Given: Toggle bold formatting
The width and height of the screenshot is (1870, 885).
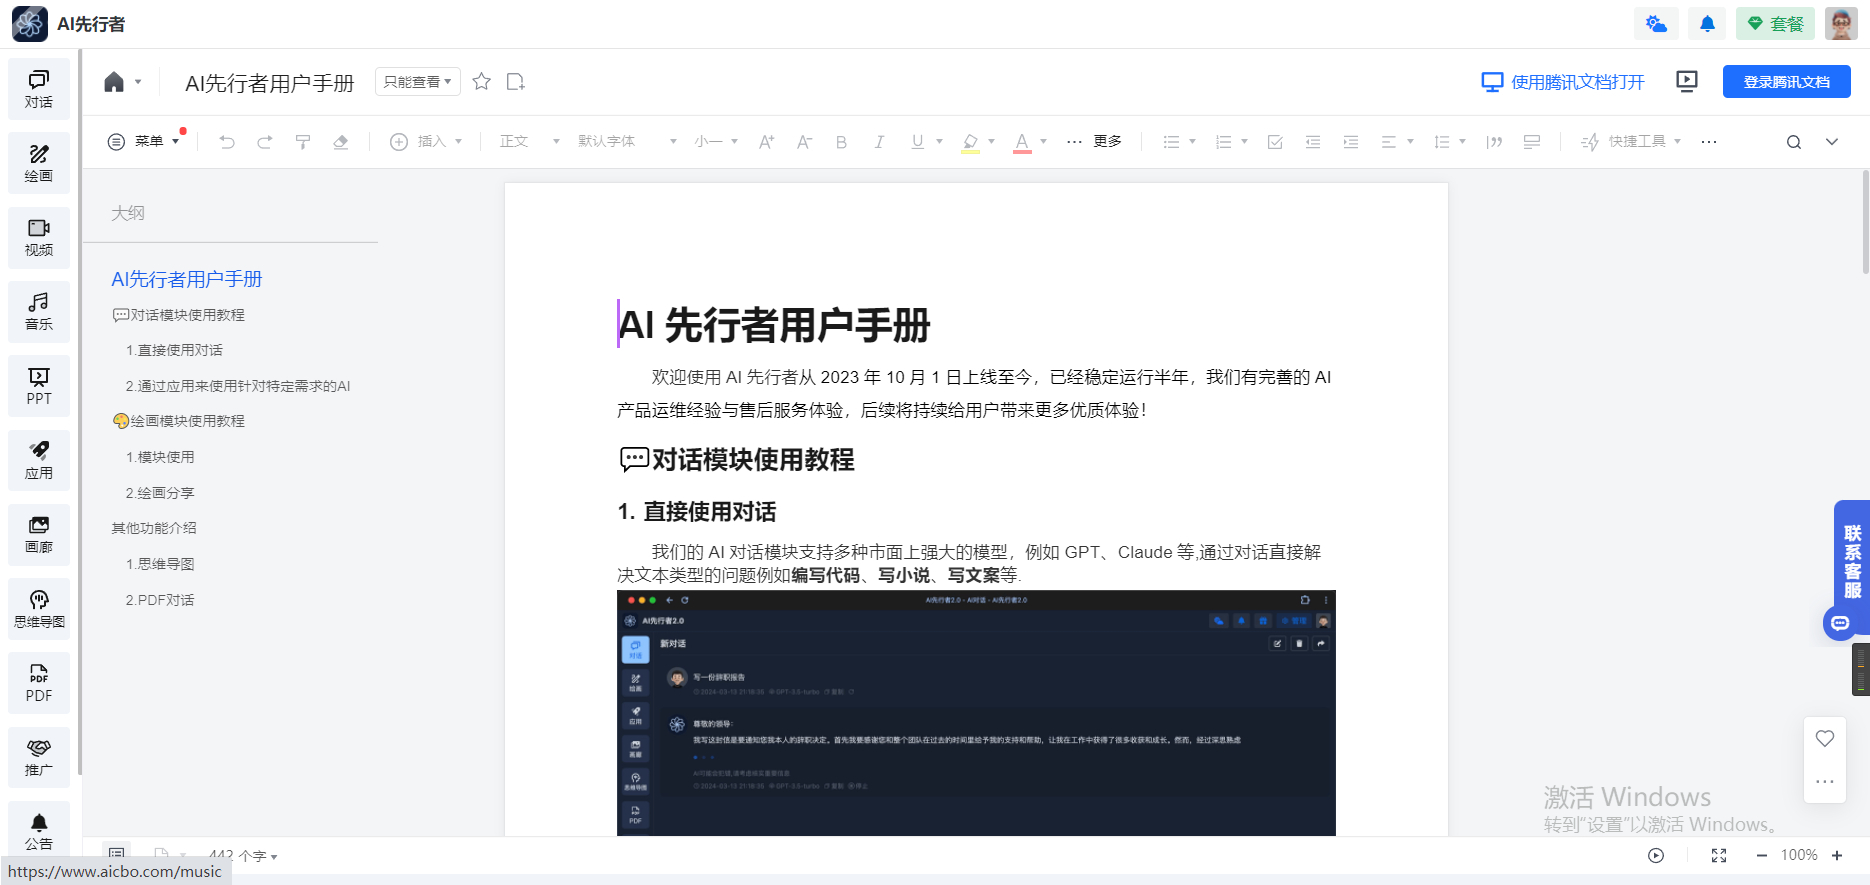Looking at the screenshot, I should 842,142.
